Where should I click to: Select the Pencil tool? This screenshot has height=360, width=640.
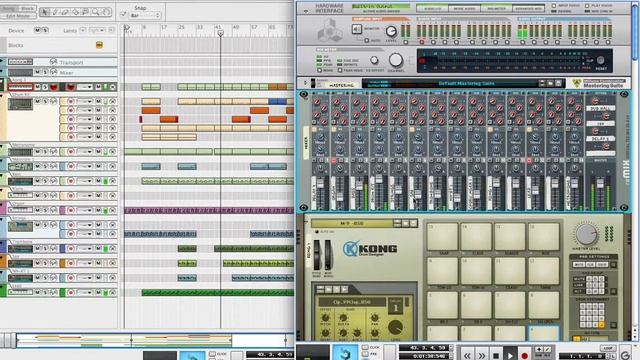pyautogui.click(x=55, y=12)
